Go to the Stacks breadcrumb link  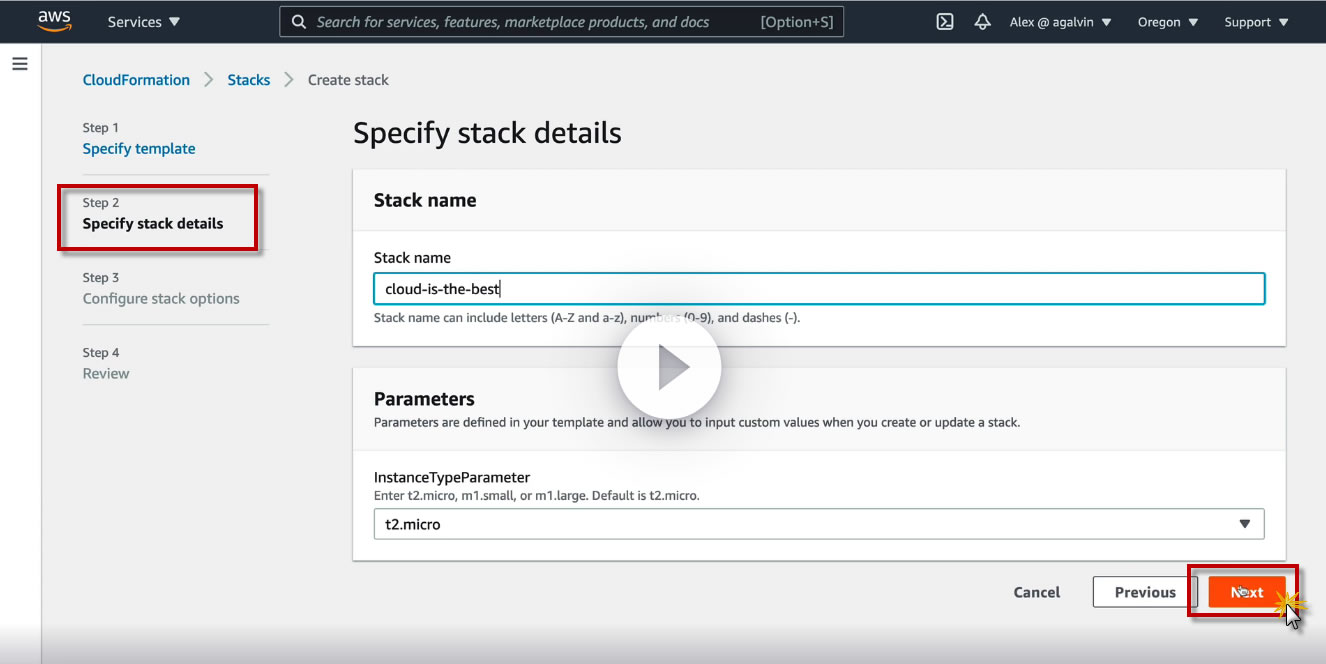pos(248,80)
